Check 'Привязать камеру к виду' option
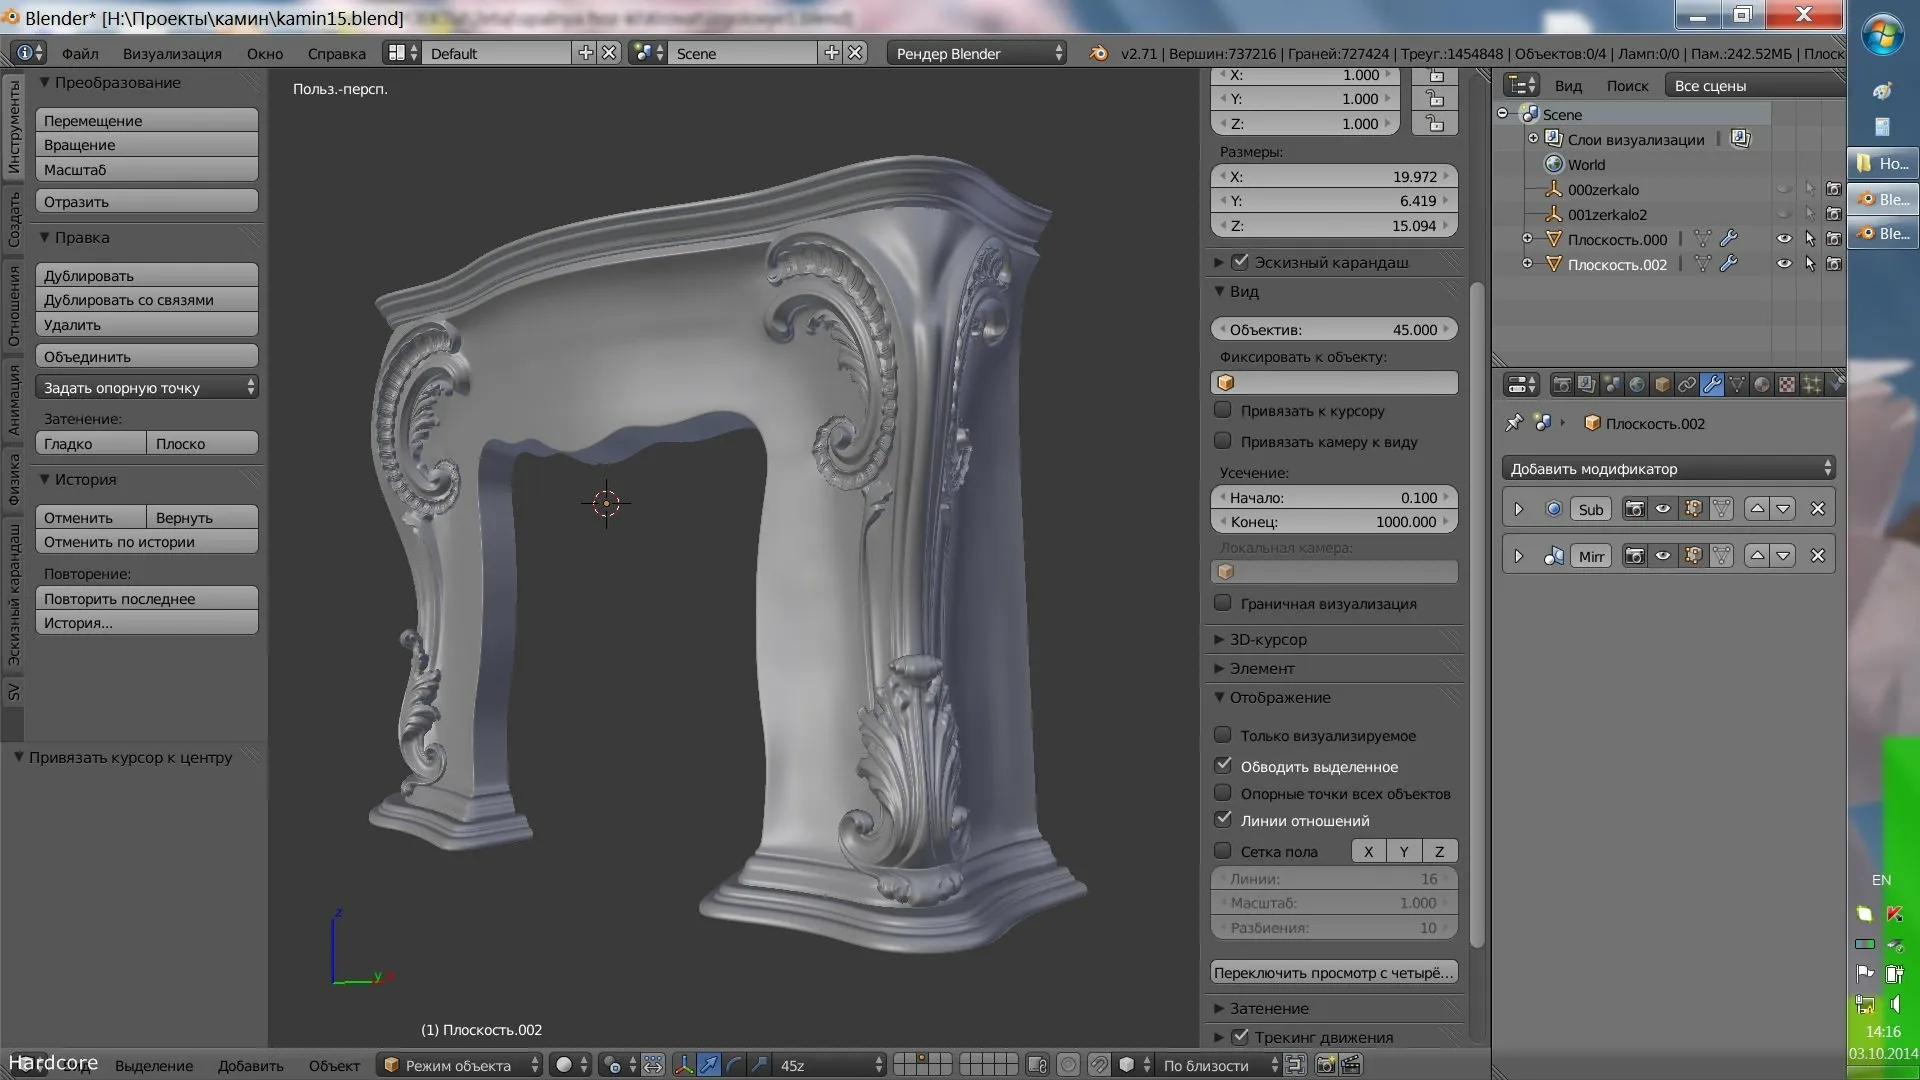1920x1080 pixels. pyautogui.click(x=1222, y=441)
